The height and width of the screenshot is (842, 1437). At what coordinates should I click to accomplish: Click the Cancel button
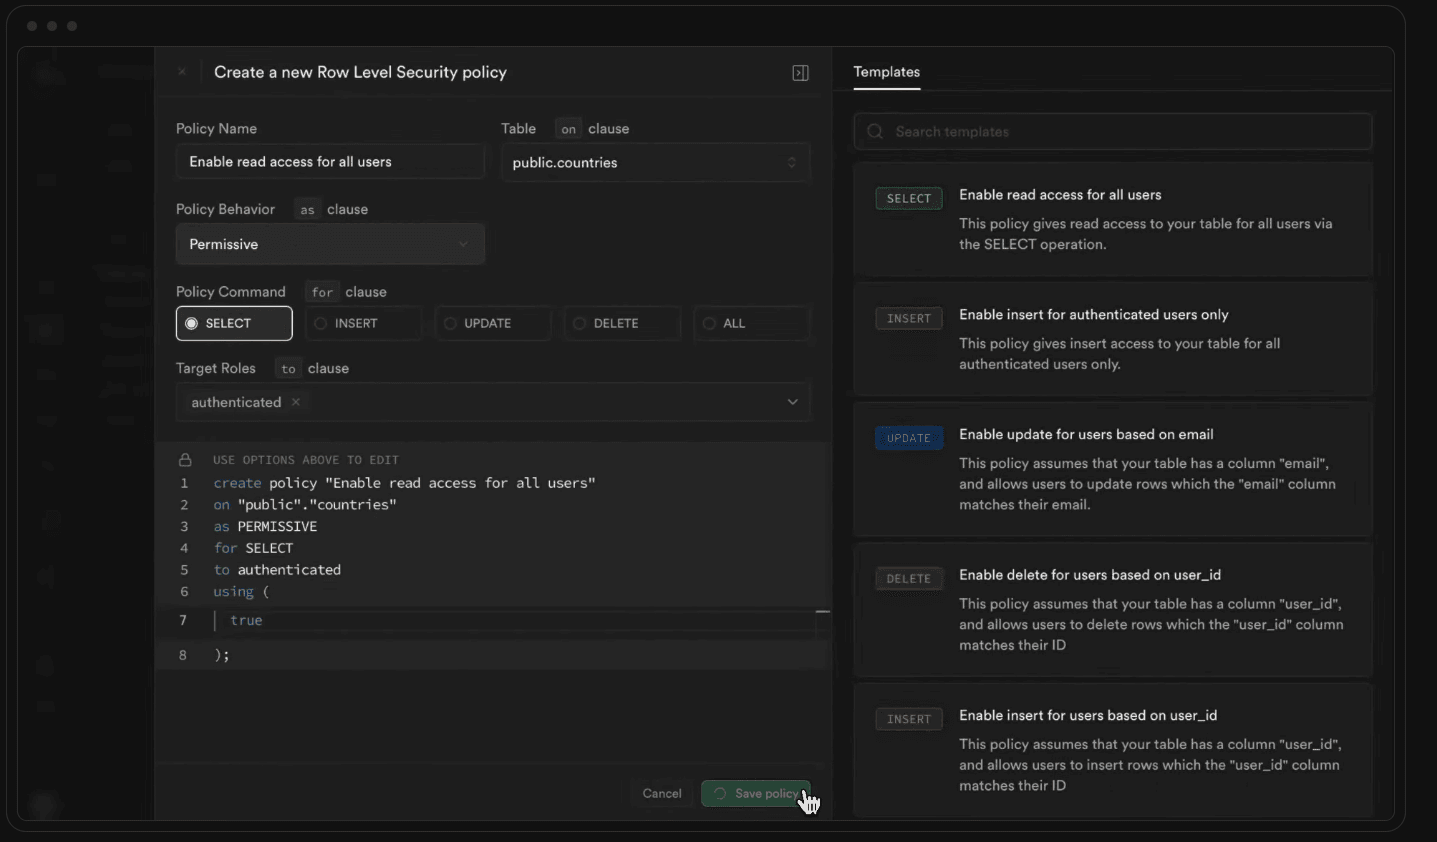pyautogui.click(x=662, y=793)
